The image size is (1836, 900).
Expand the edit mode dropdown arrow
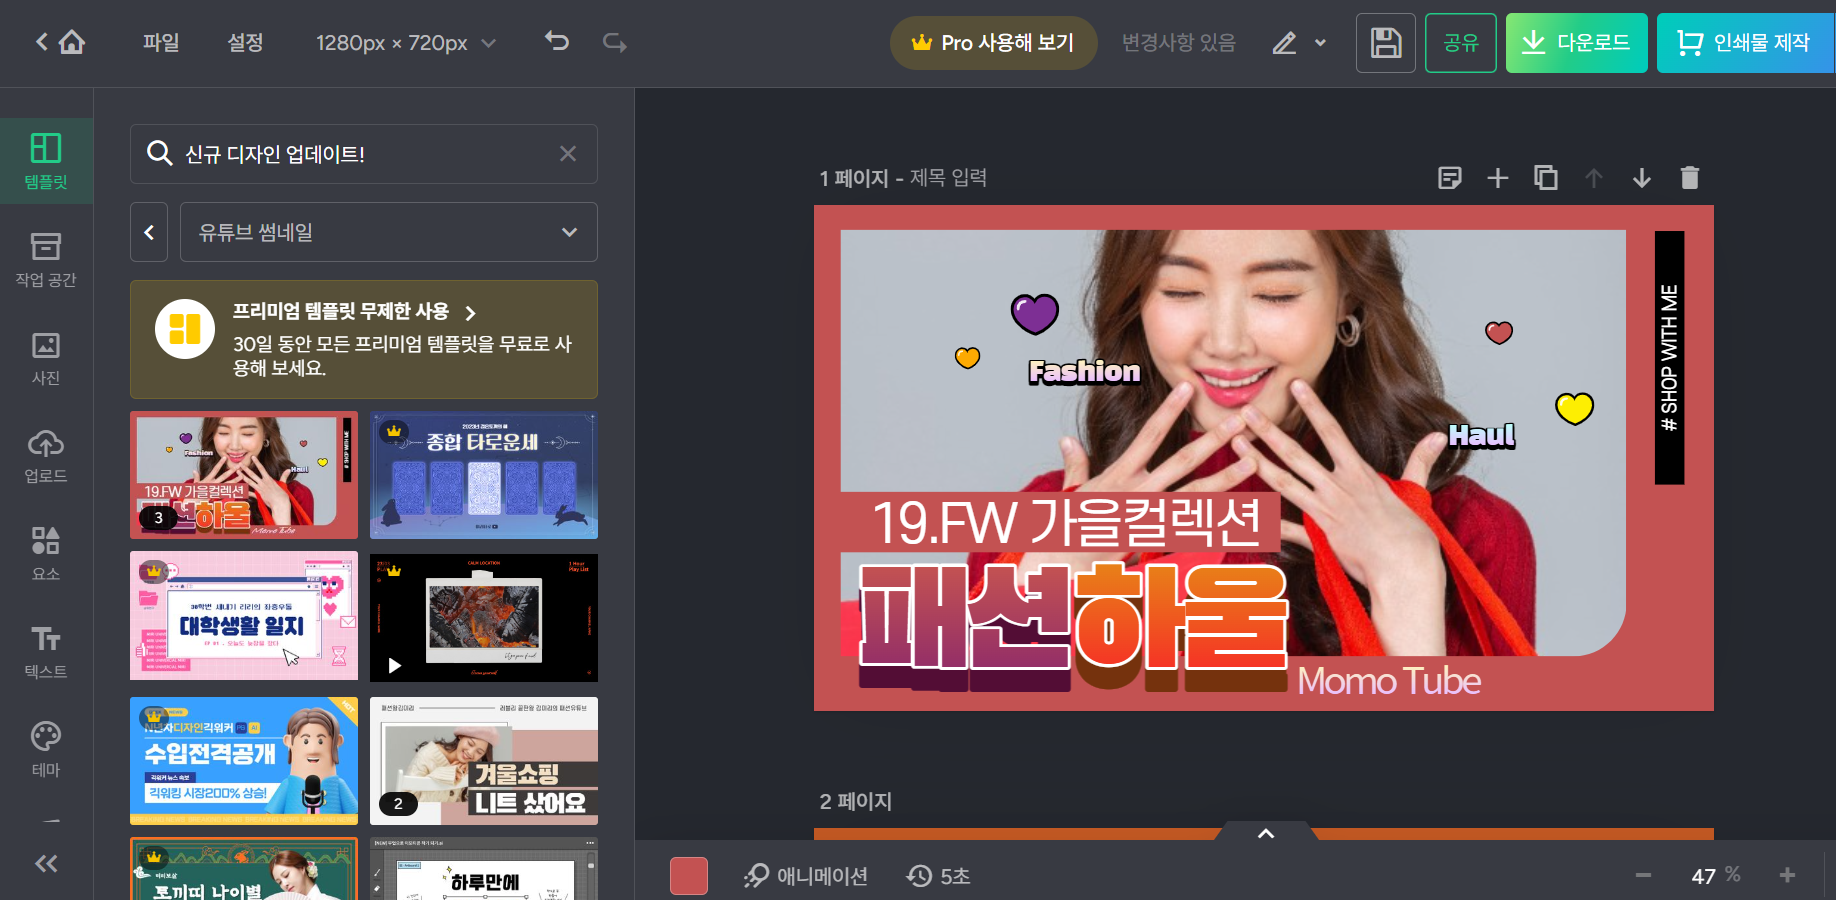click(1320, 43)
